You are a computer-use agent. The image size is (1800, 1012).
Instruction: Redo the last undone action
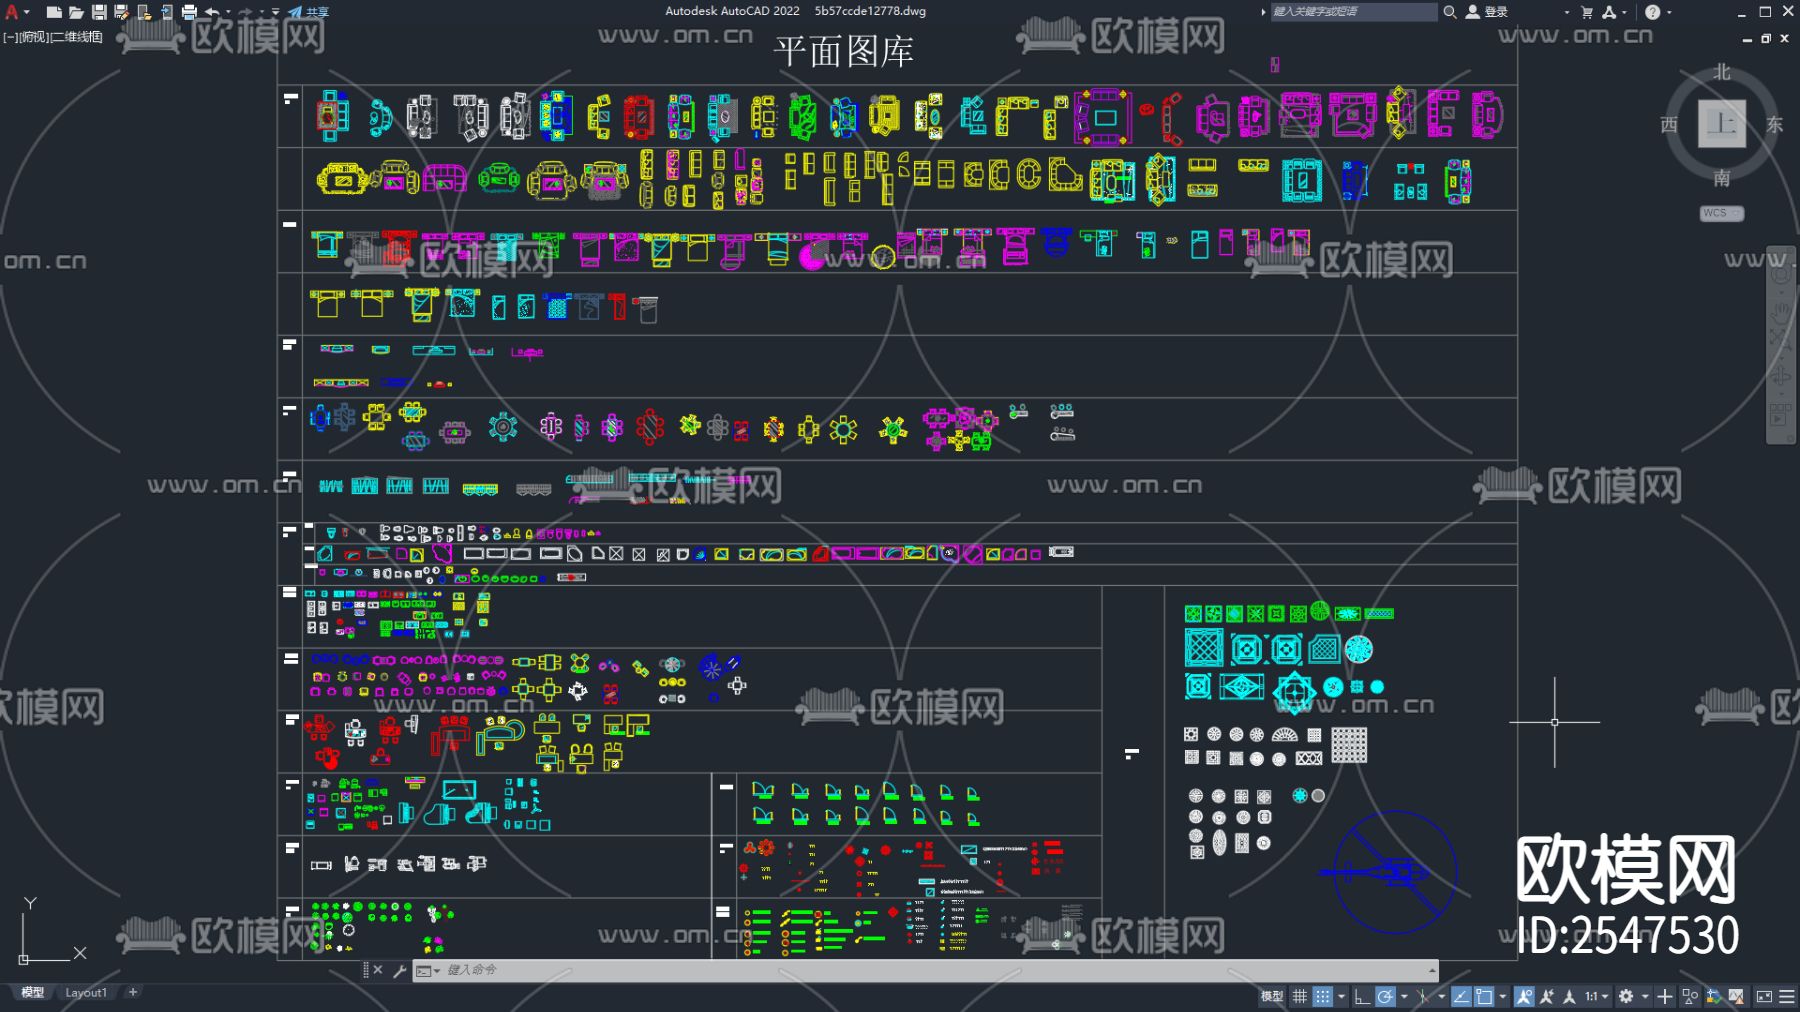coord(245,12)
